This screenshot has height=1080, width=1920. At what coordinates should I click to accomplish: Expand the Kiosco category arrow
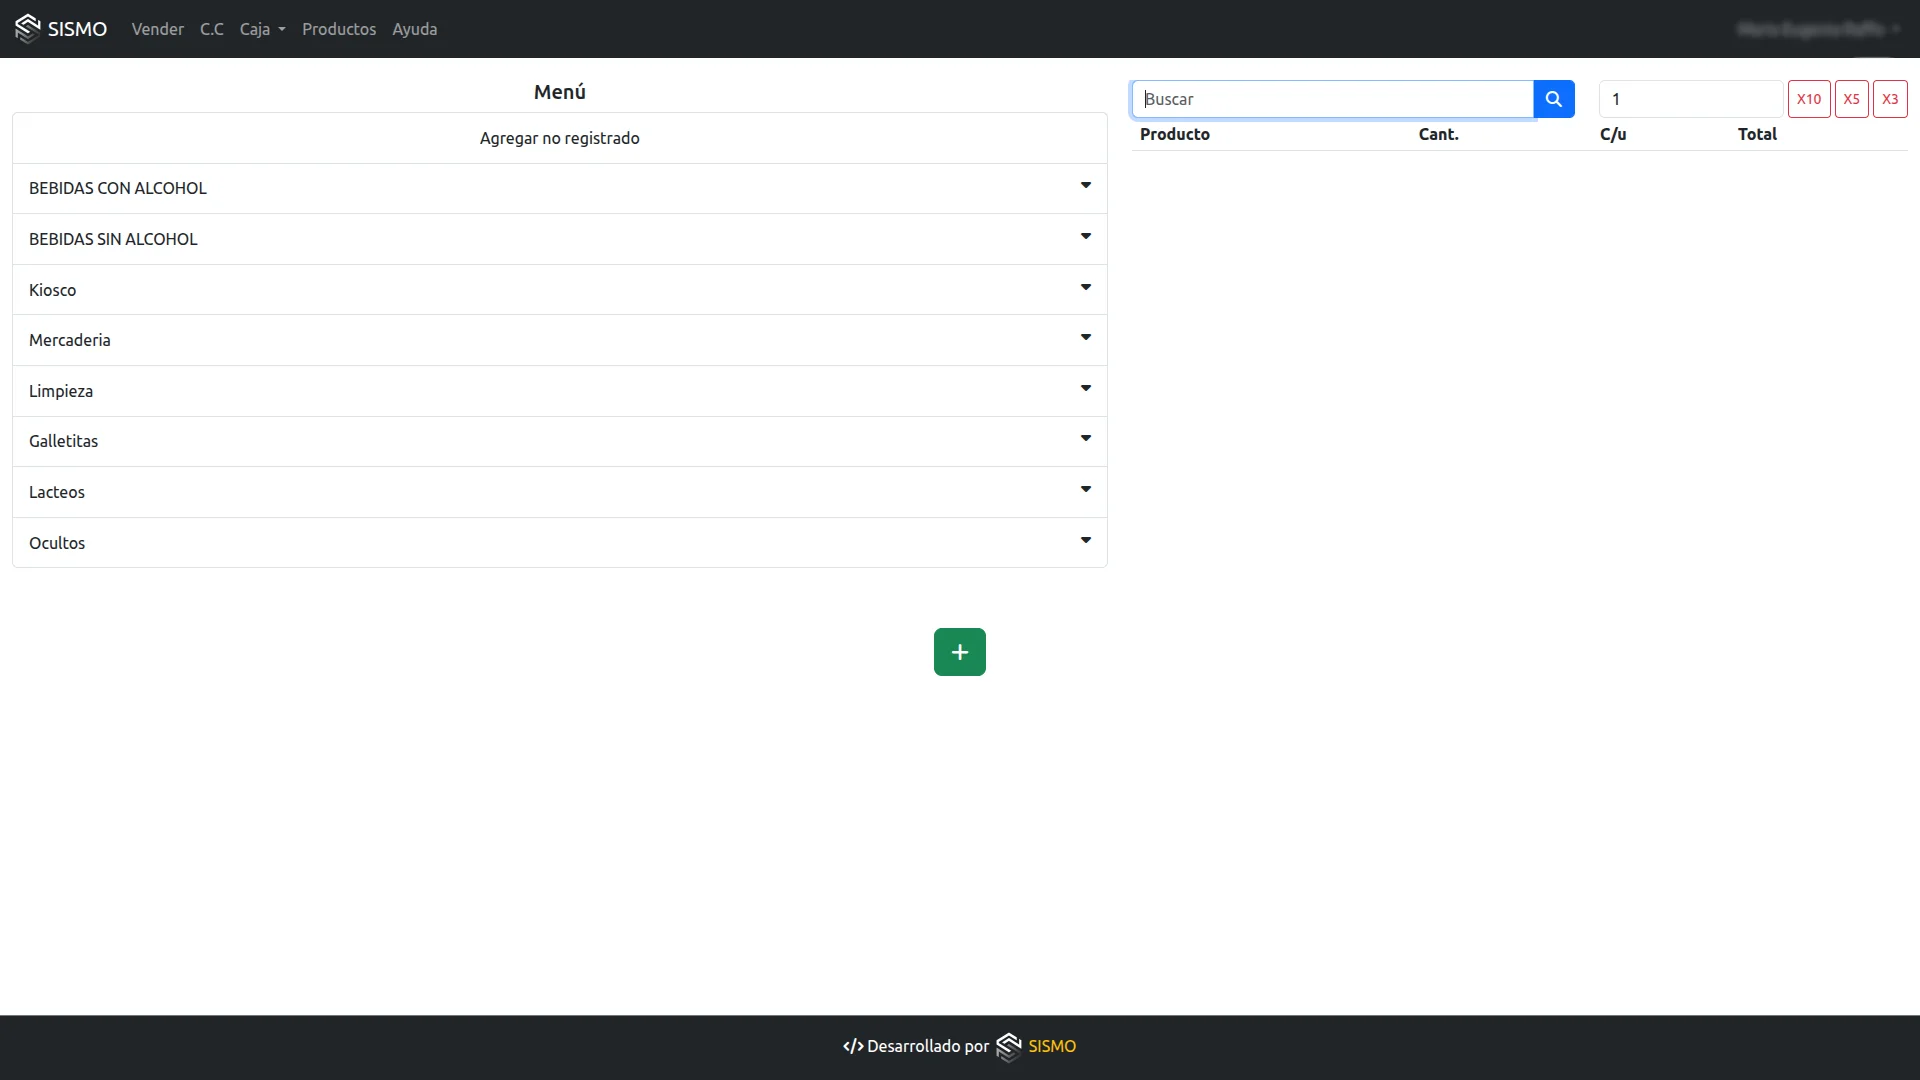pyautogui.click(x=1085, y=289)
